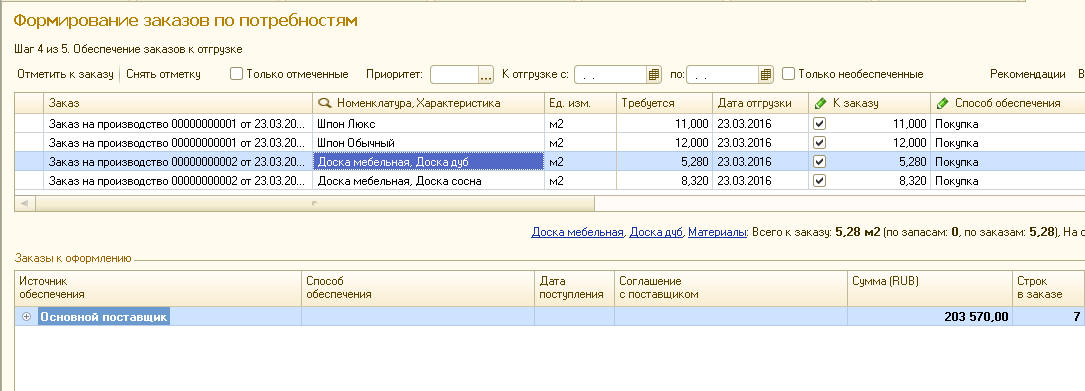1085x391 pixels.
Task: Uncheck К заказу for Доска дуб row
Action: 820,161
